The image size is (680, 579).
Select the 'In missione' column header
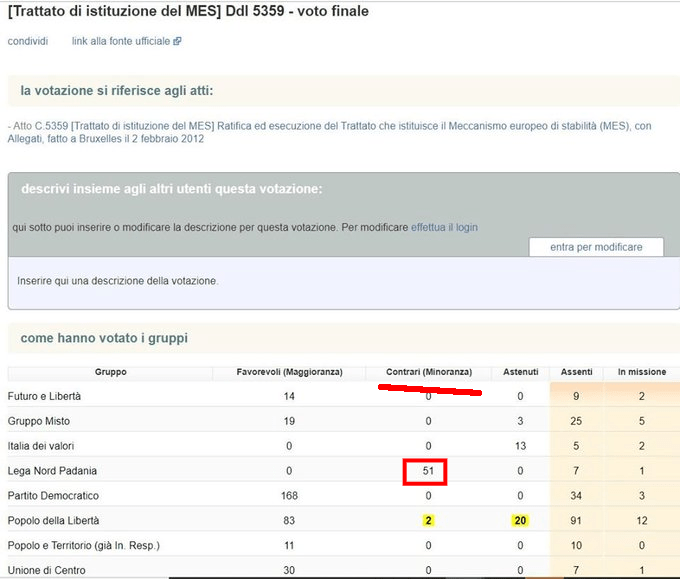[x=642, y=372]
